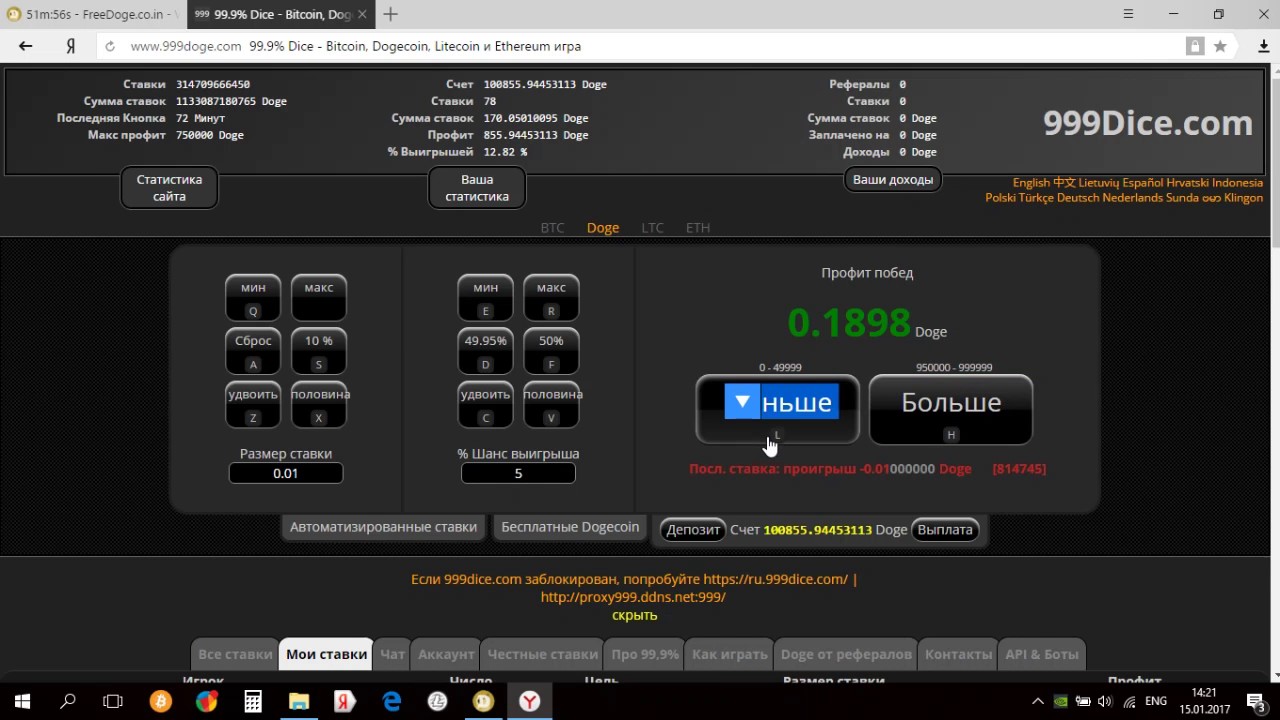Go back with the browser back arrow

tap(26, 46)
